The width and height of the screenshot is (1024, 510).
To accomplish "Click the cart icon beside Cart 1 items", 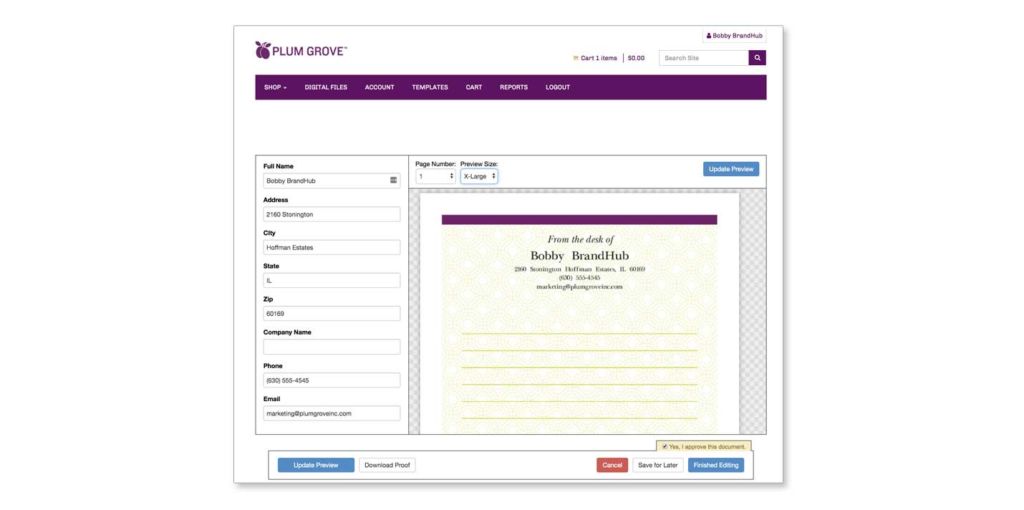I will [x=575, y=58].
